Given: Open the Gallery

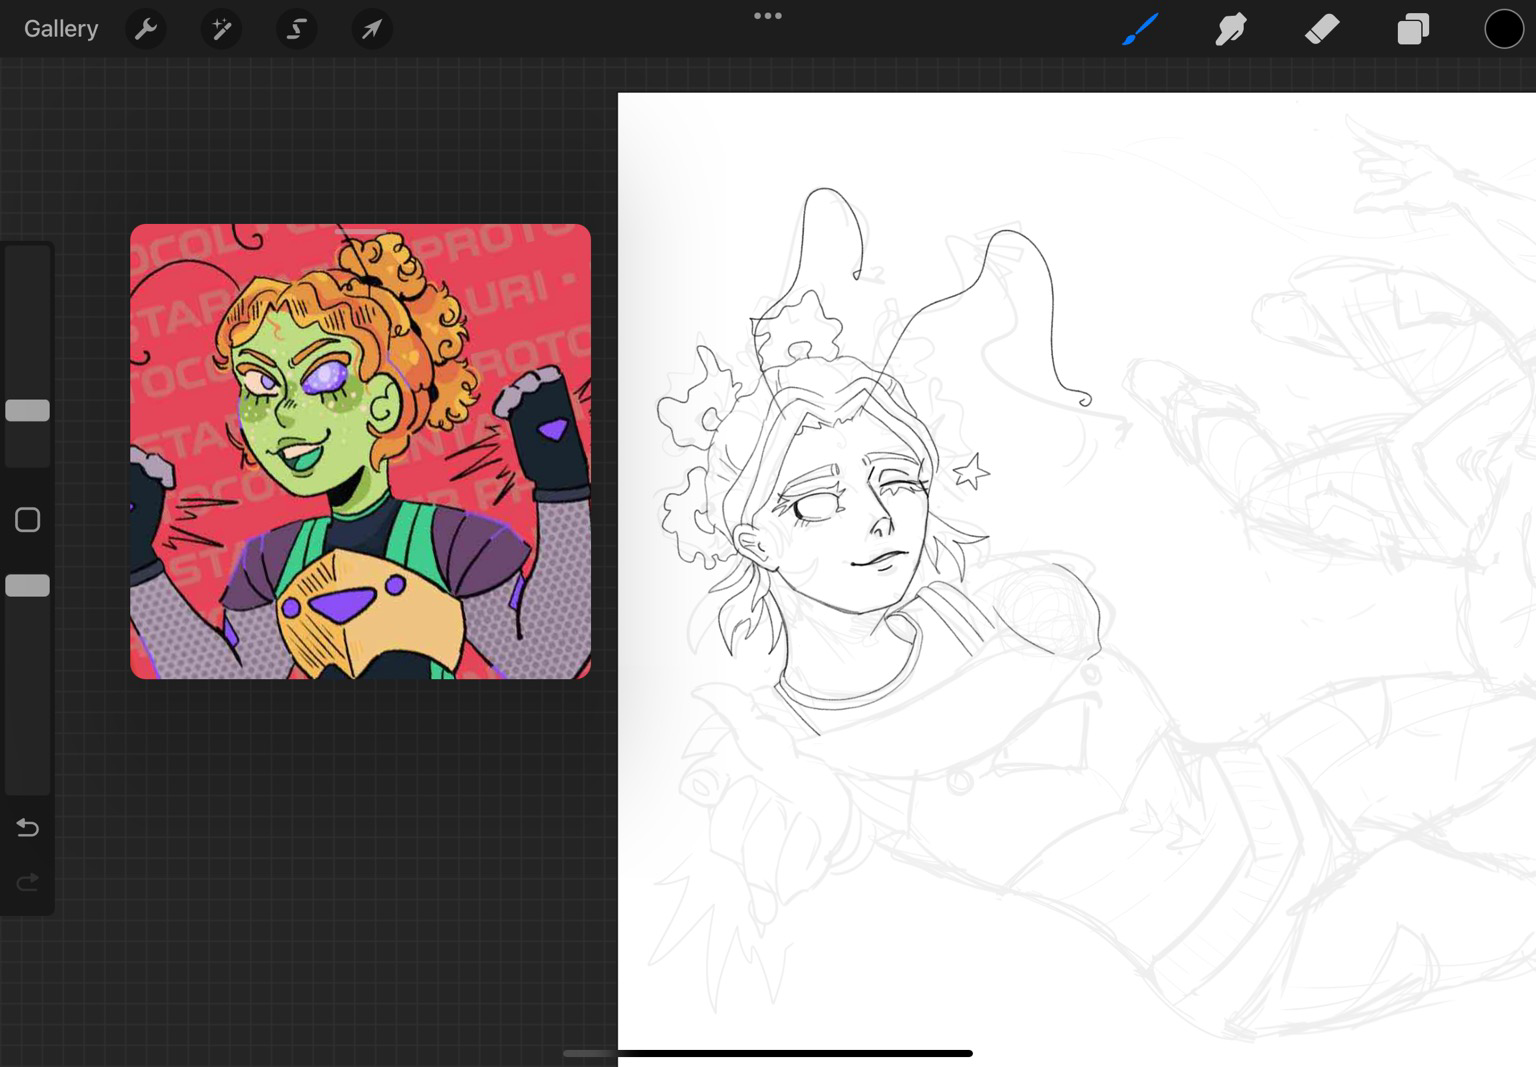Looking at the screenshot, I should 61,29.
